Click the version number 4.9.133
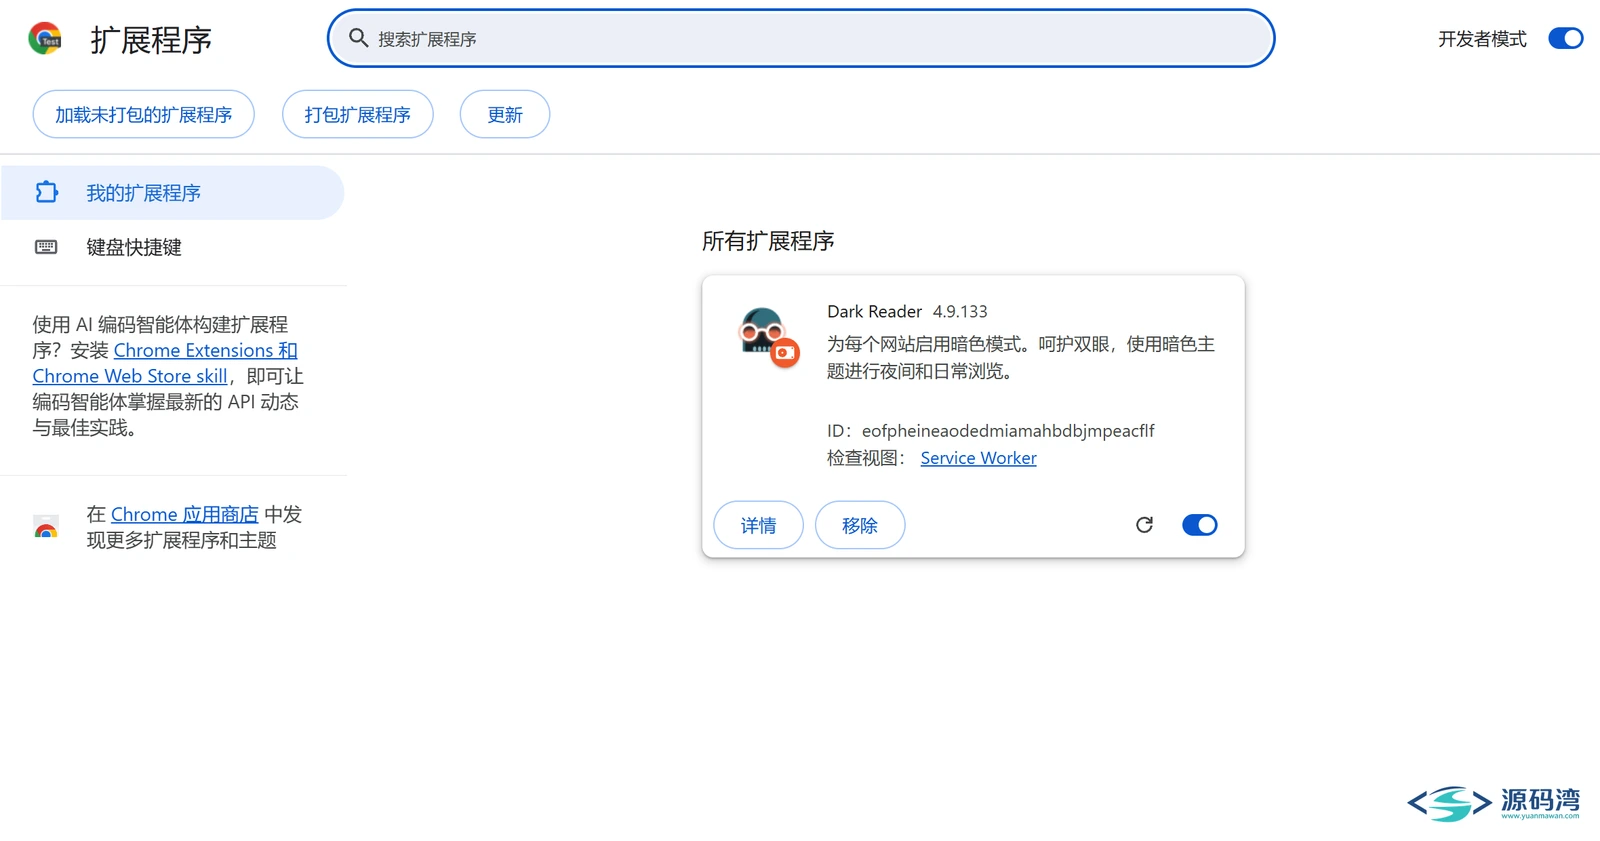Viewport: 1600px width, 841px height. click(x=960, y=312)
